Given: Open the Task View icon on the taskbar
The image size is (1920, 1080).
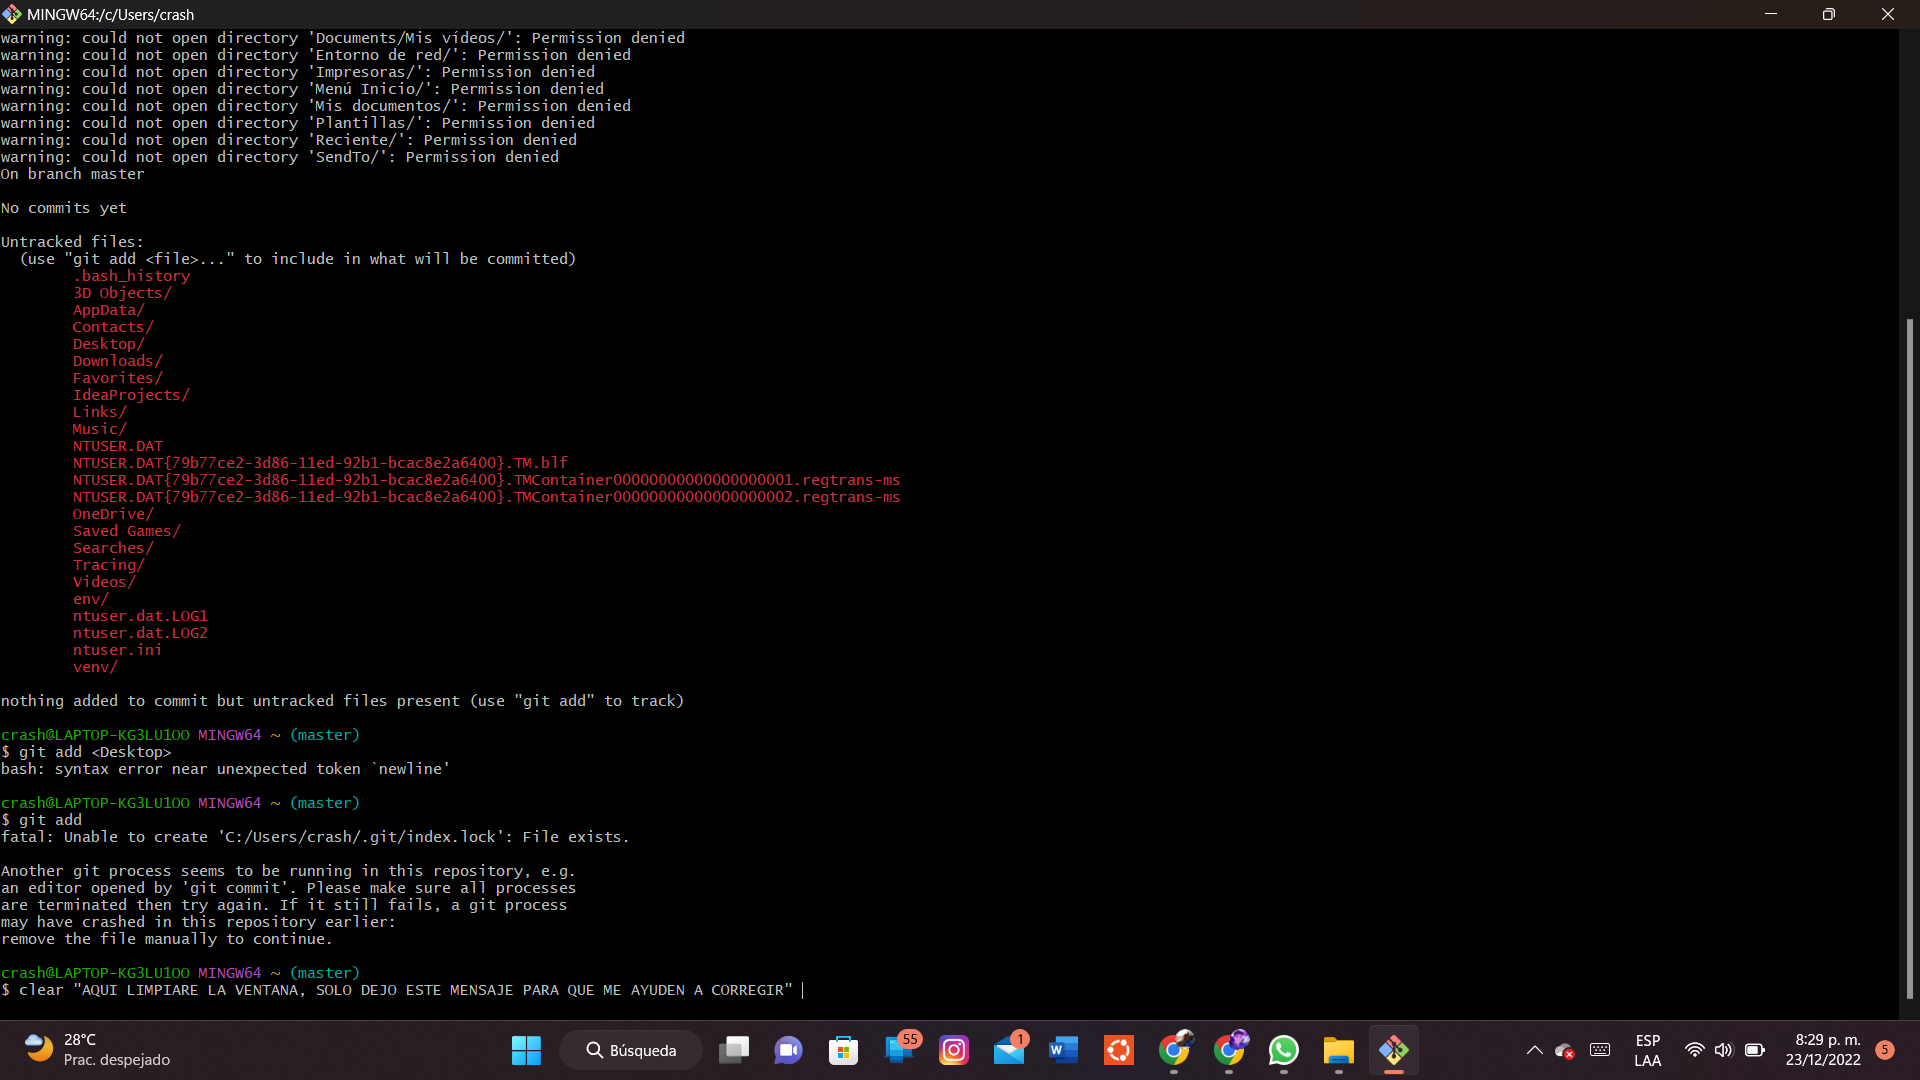Looking at the screenshot, I should click(734, 1050).
